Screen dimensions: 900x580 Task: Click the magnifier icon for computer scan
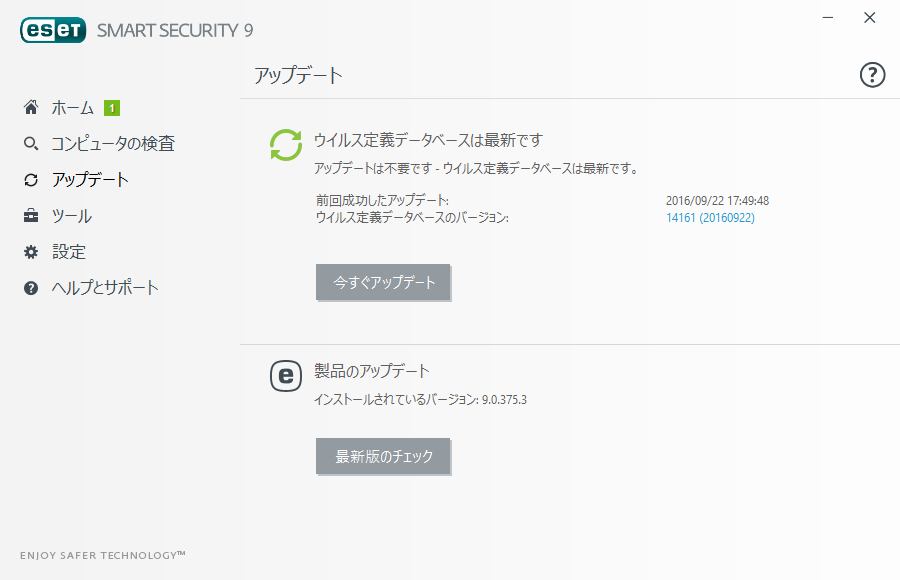click(31, 144)
